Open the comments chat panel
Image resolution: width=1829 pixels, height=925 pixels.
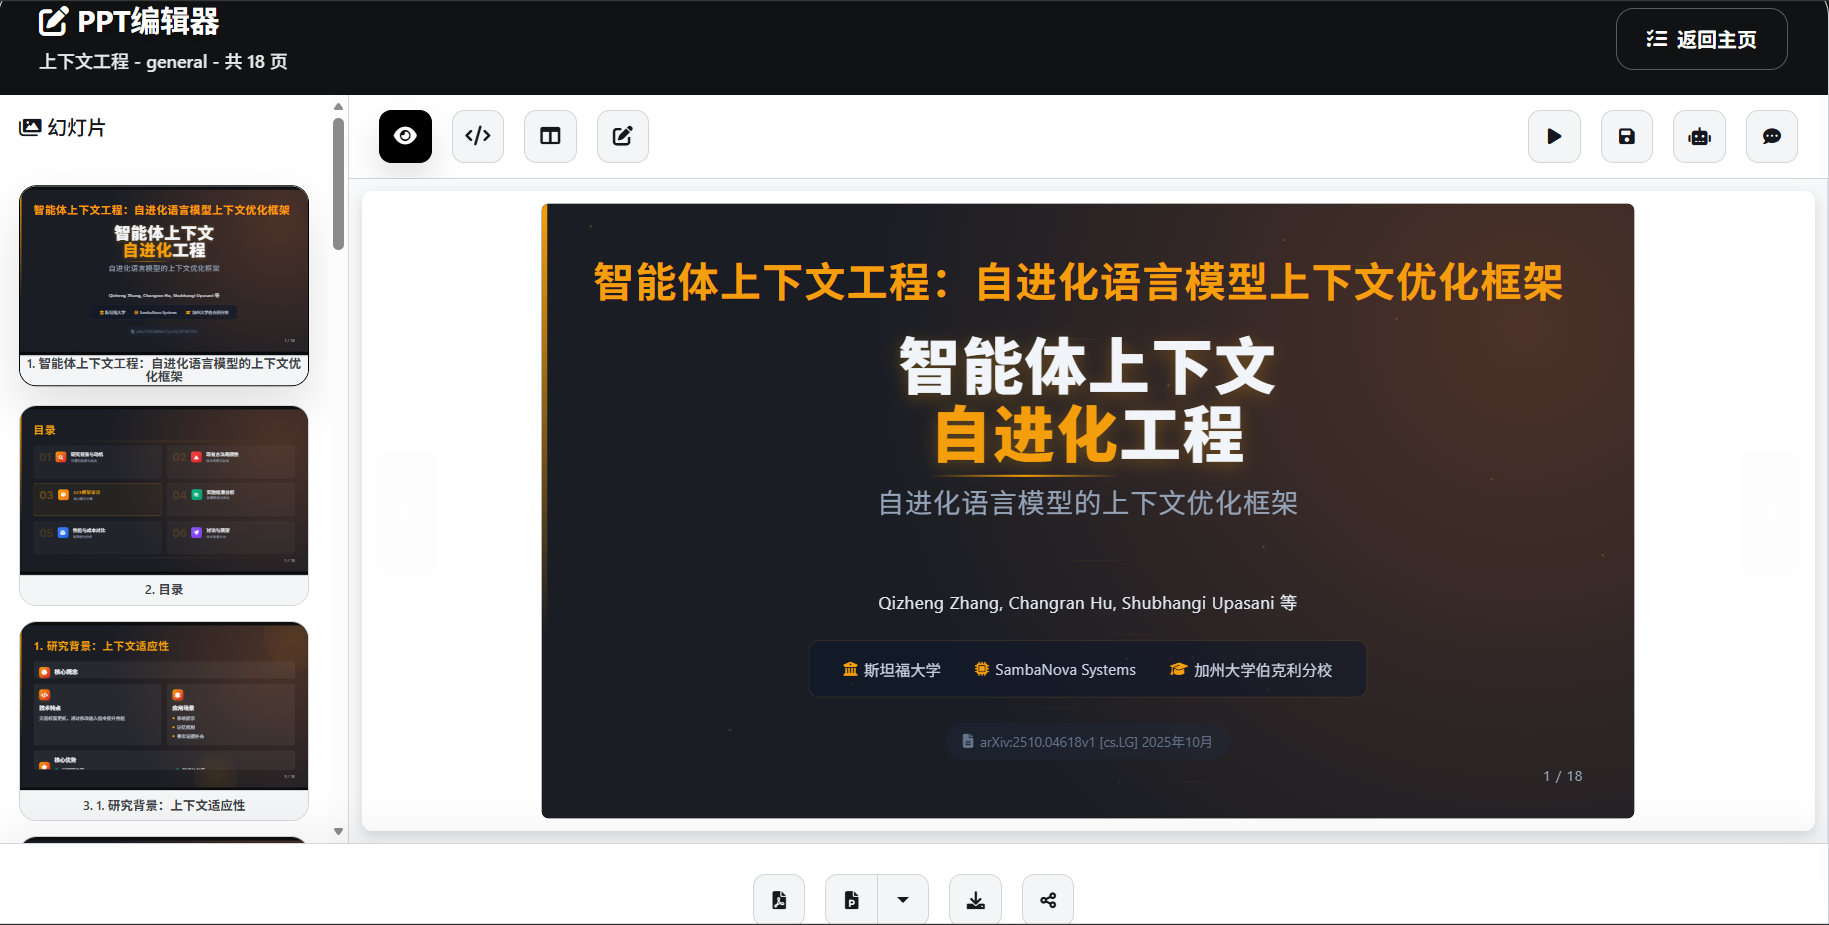click(x=1771, y=136)
